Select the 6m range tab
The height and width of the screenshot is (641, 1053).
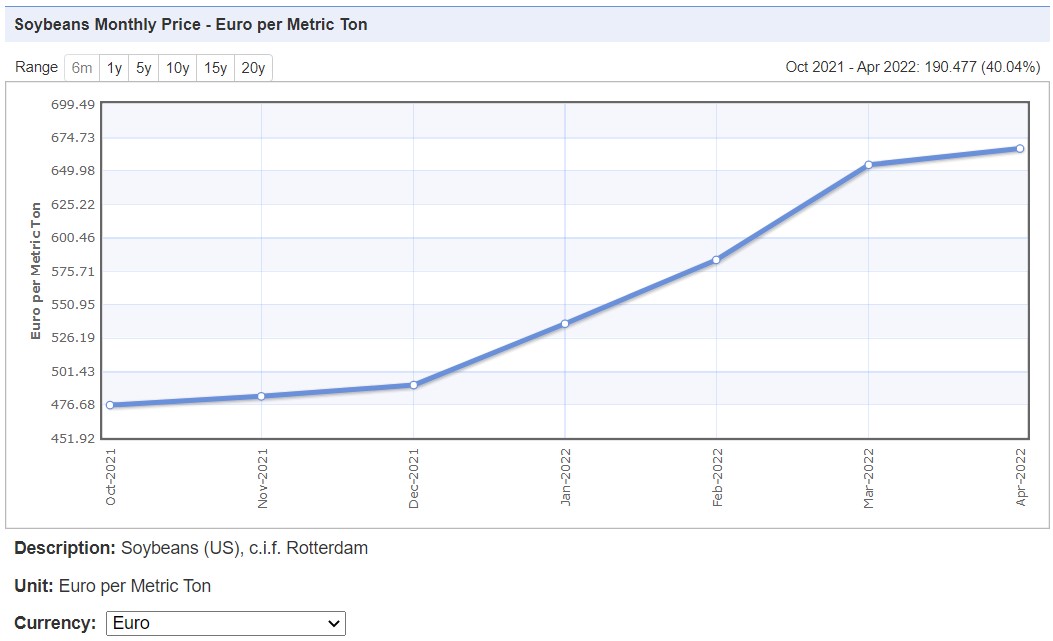(x=82, y=68)
